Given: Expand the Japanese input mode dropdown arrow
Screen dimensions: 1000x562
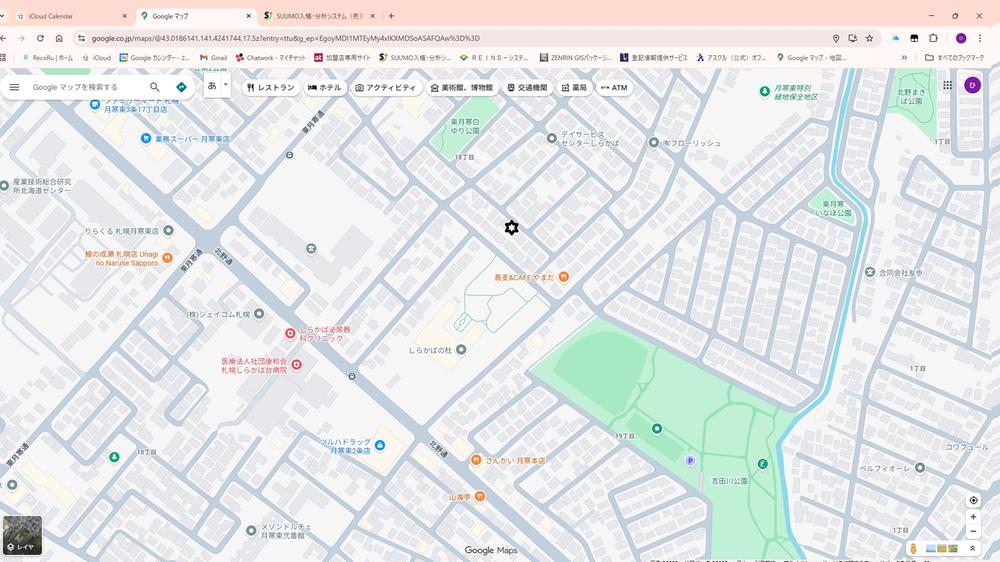Looking at the screenshot, I should click(226, 85).
